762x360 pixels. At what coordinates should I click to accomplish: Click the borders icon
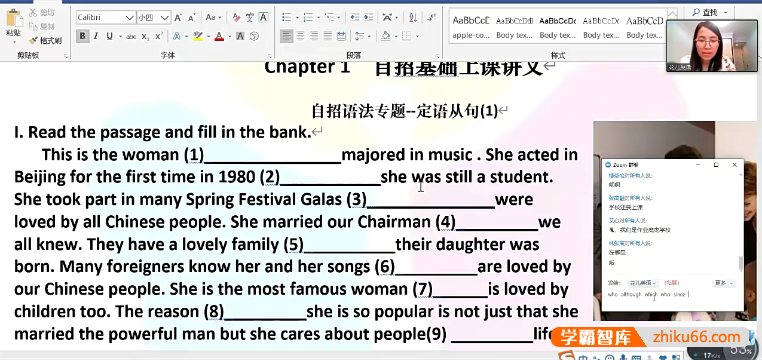pyautogui.click(x=406, y=36)
